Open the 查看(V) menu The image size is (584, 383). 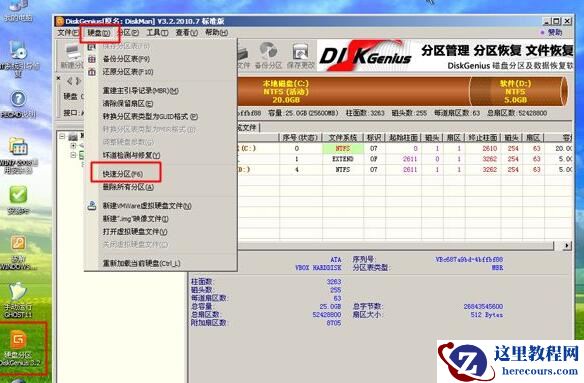187,33
